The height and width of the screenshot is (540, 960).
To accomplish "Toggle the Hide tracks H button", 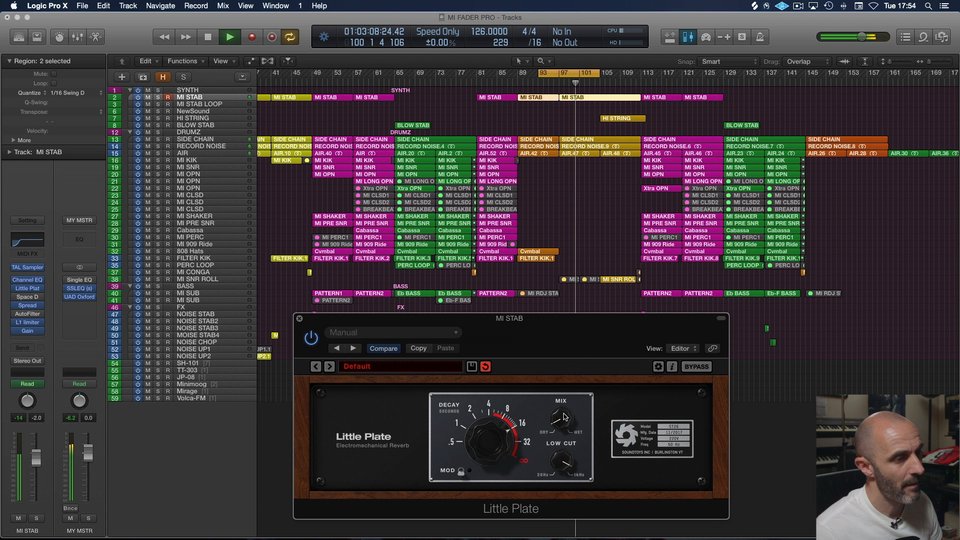I will (163, 77).
